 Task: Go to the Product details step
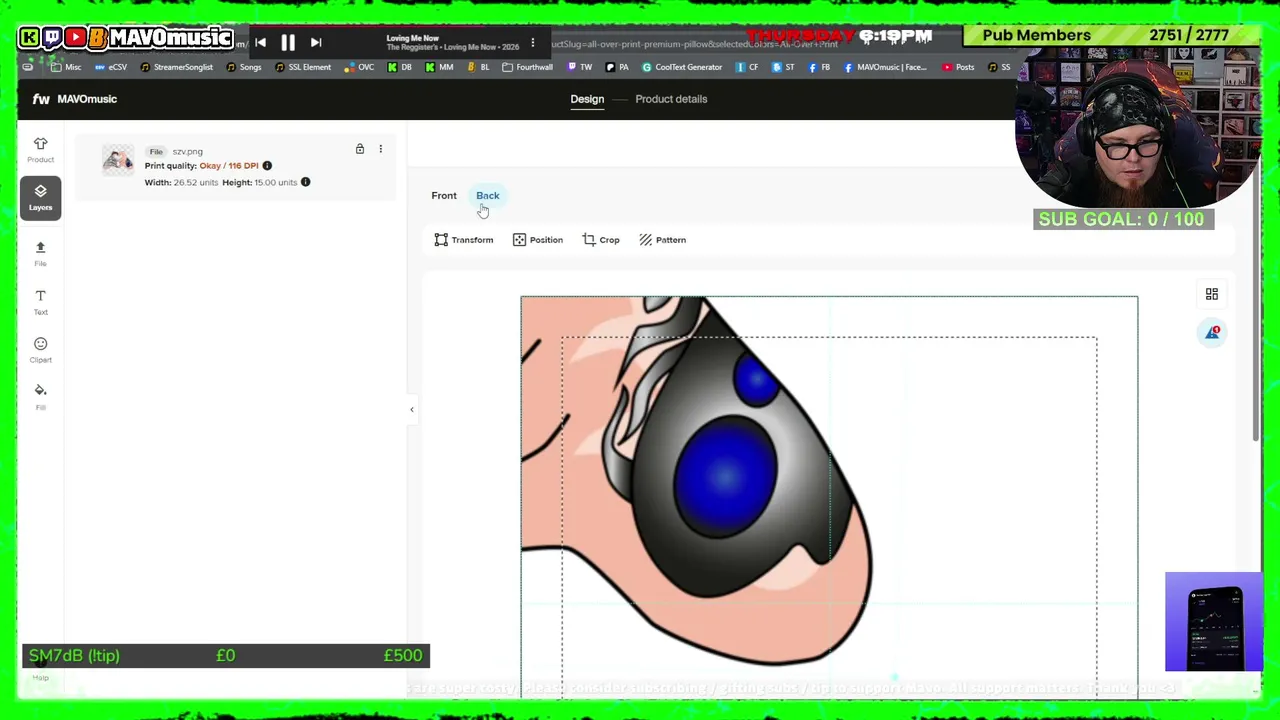(x=671, y=99)
